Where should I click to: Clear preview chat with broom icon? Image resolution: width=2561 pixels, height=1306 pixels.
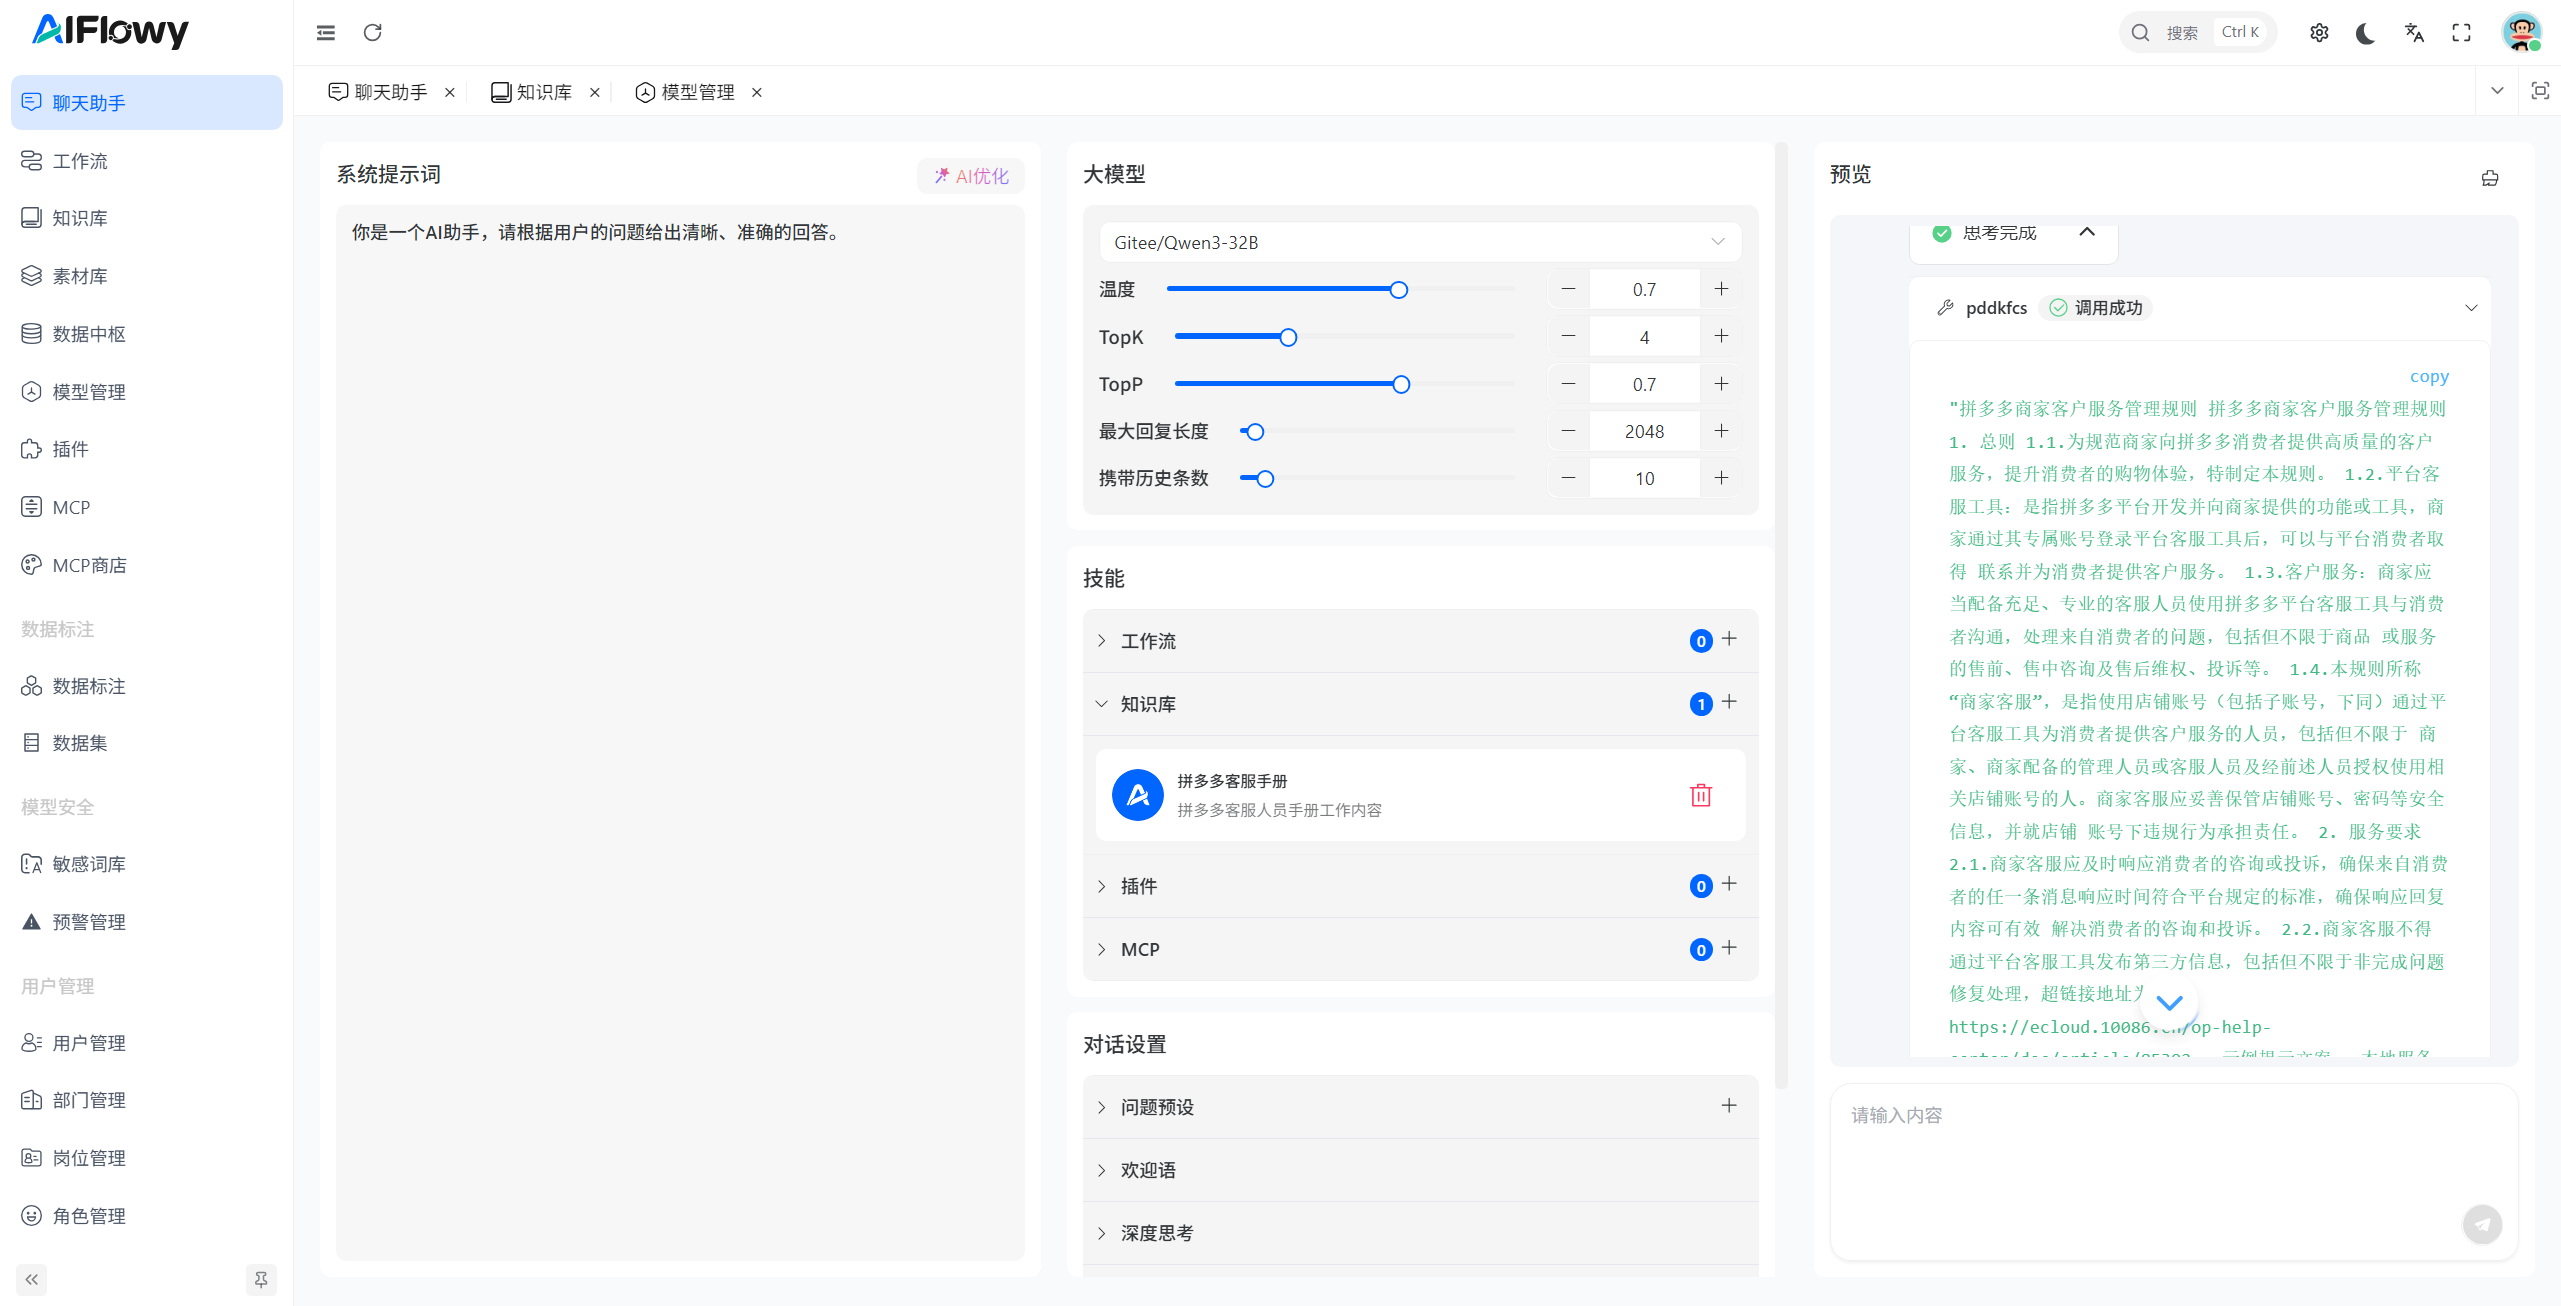[2489, 178]
